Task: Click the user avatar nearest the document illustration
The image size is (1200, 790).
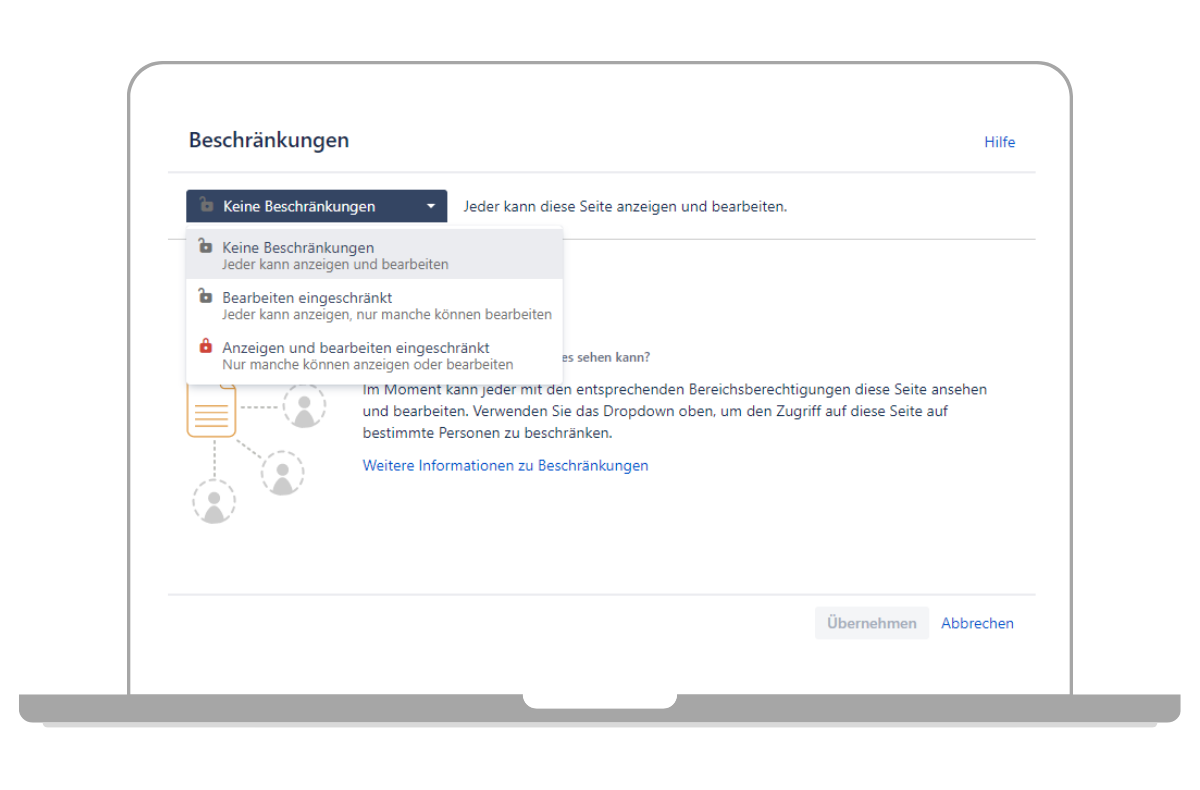Action: [303, 406]
